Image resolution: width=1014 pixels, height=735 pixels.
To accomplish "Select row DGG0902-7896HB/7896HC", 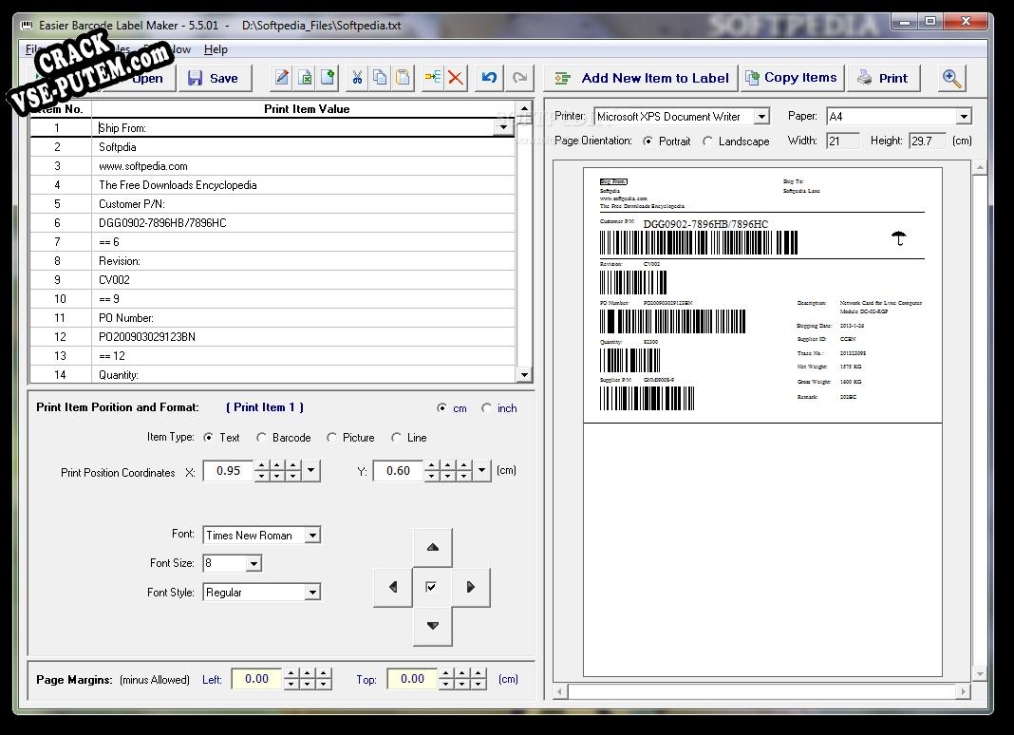I will (272, 223).
